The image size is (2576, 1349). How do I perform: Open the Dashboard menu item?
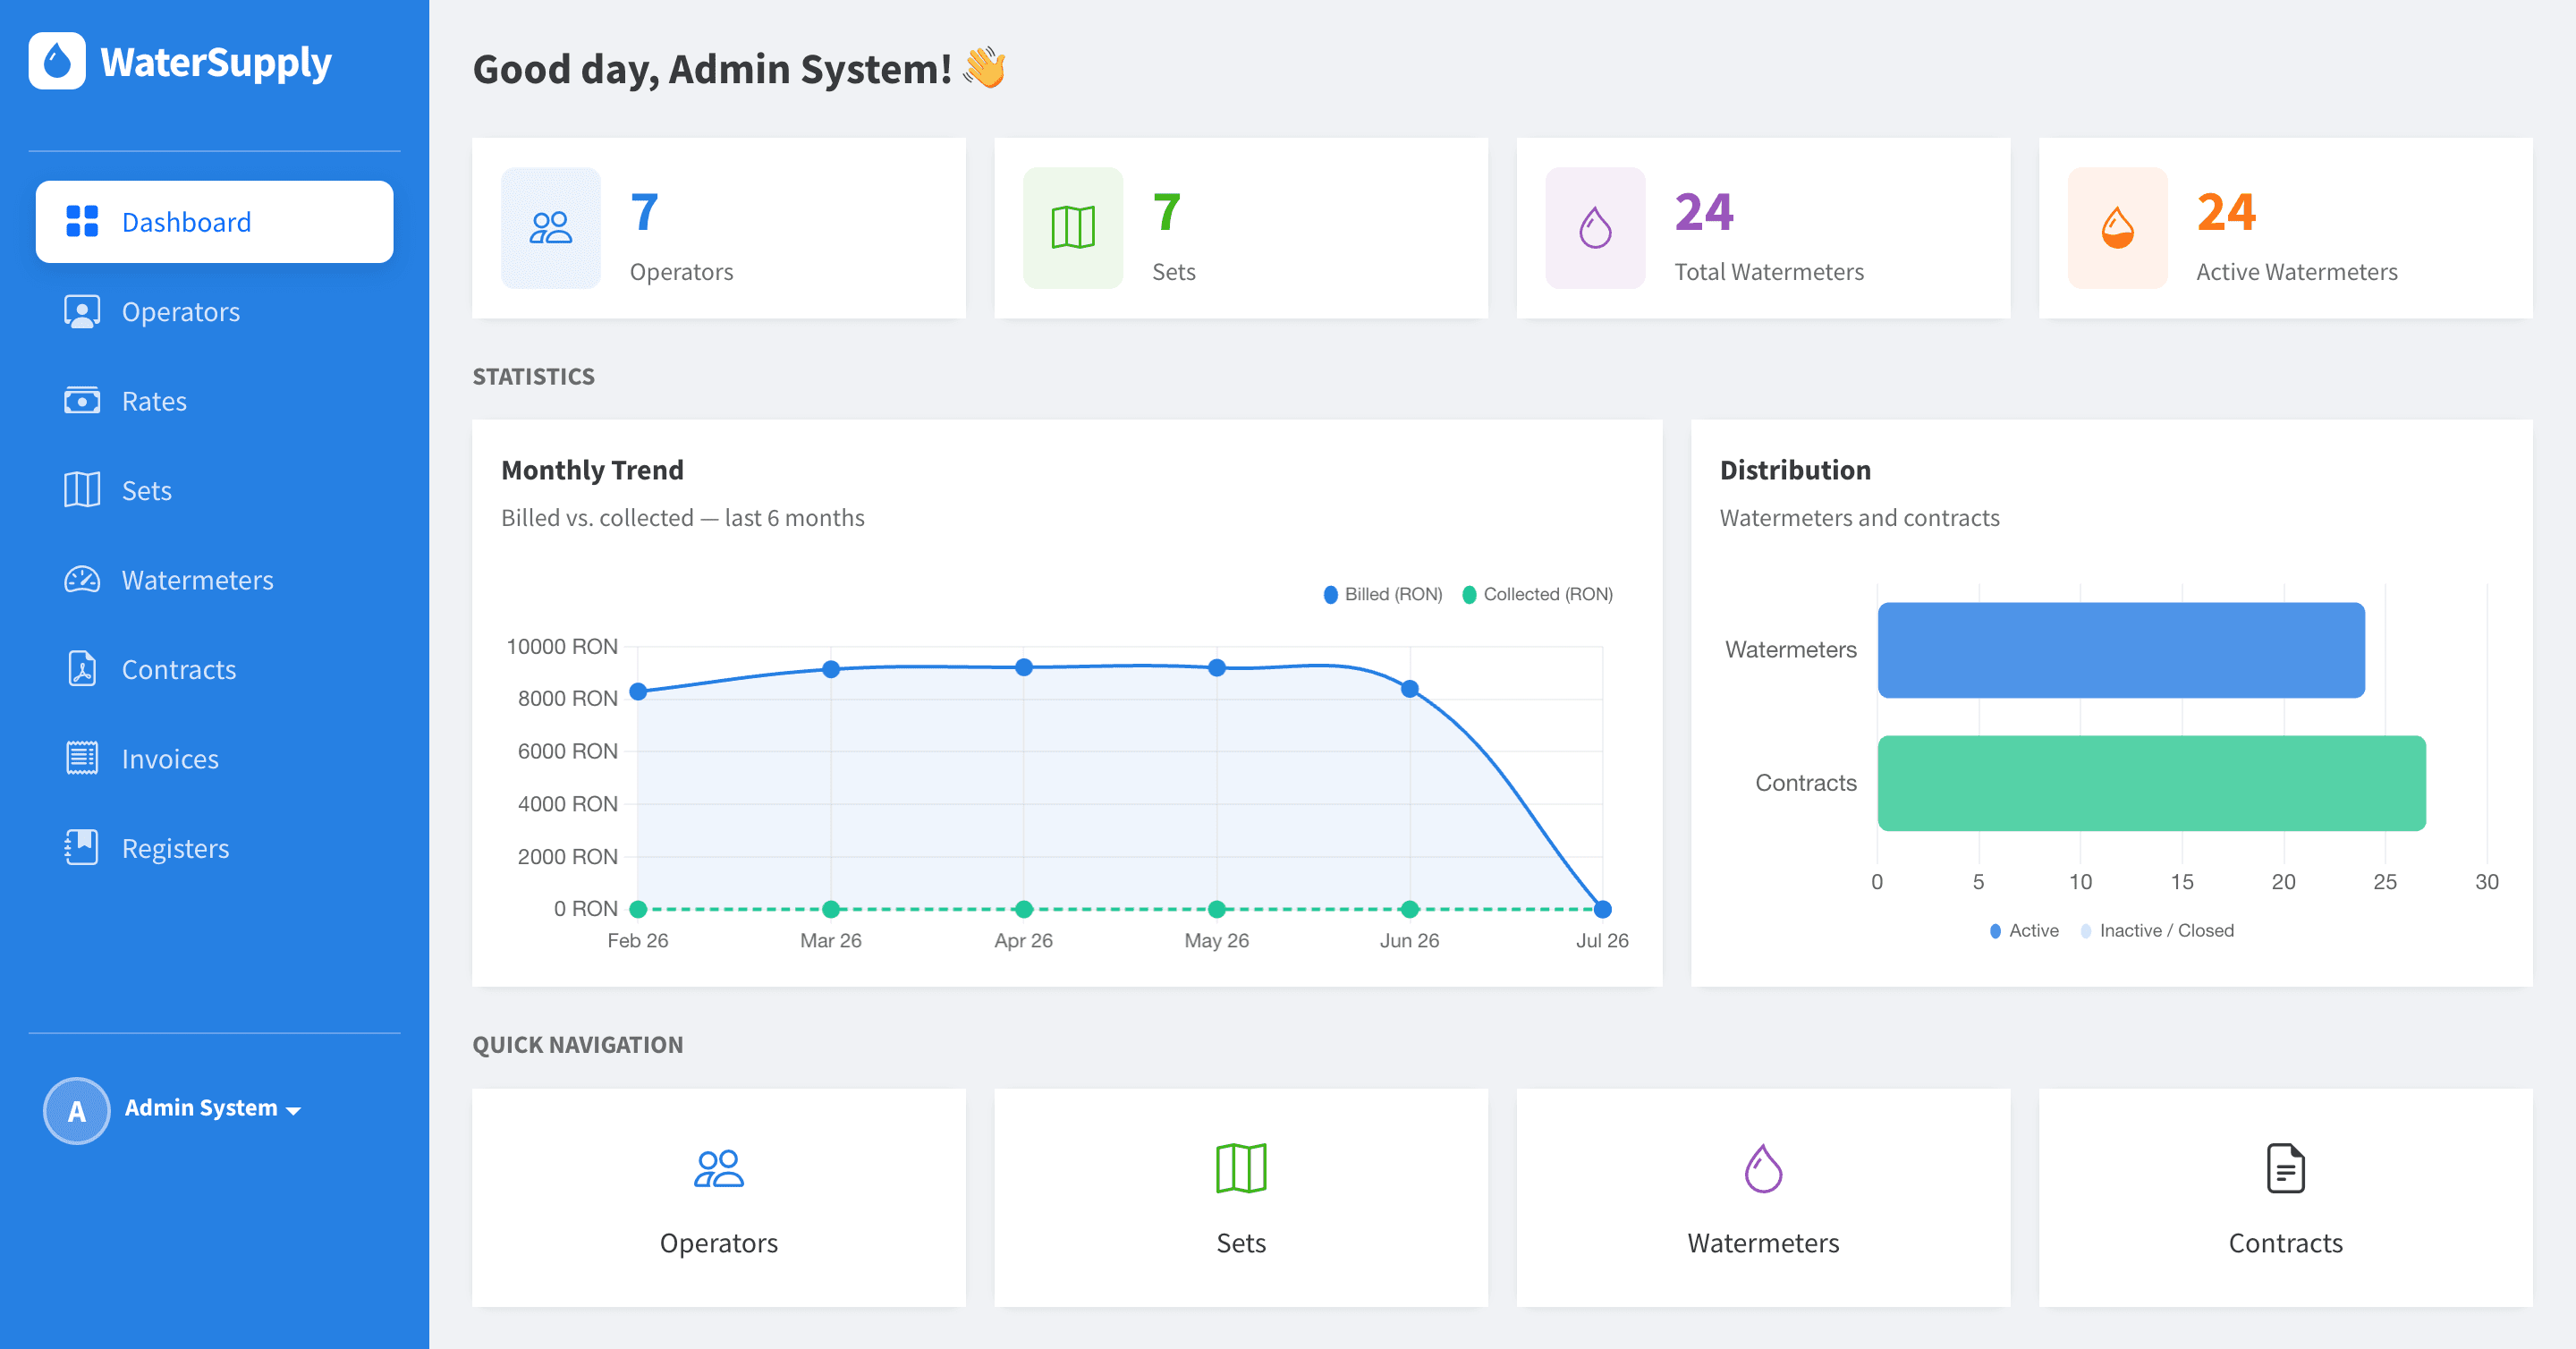tap(214, 221)
